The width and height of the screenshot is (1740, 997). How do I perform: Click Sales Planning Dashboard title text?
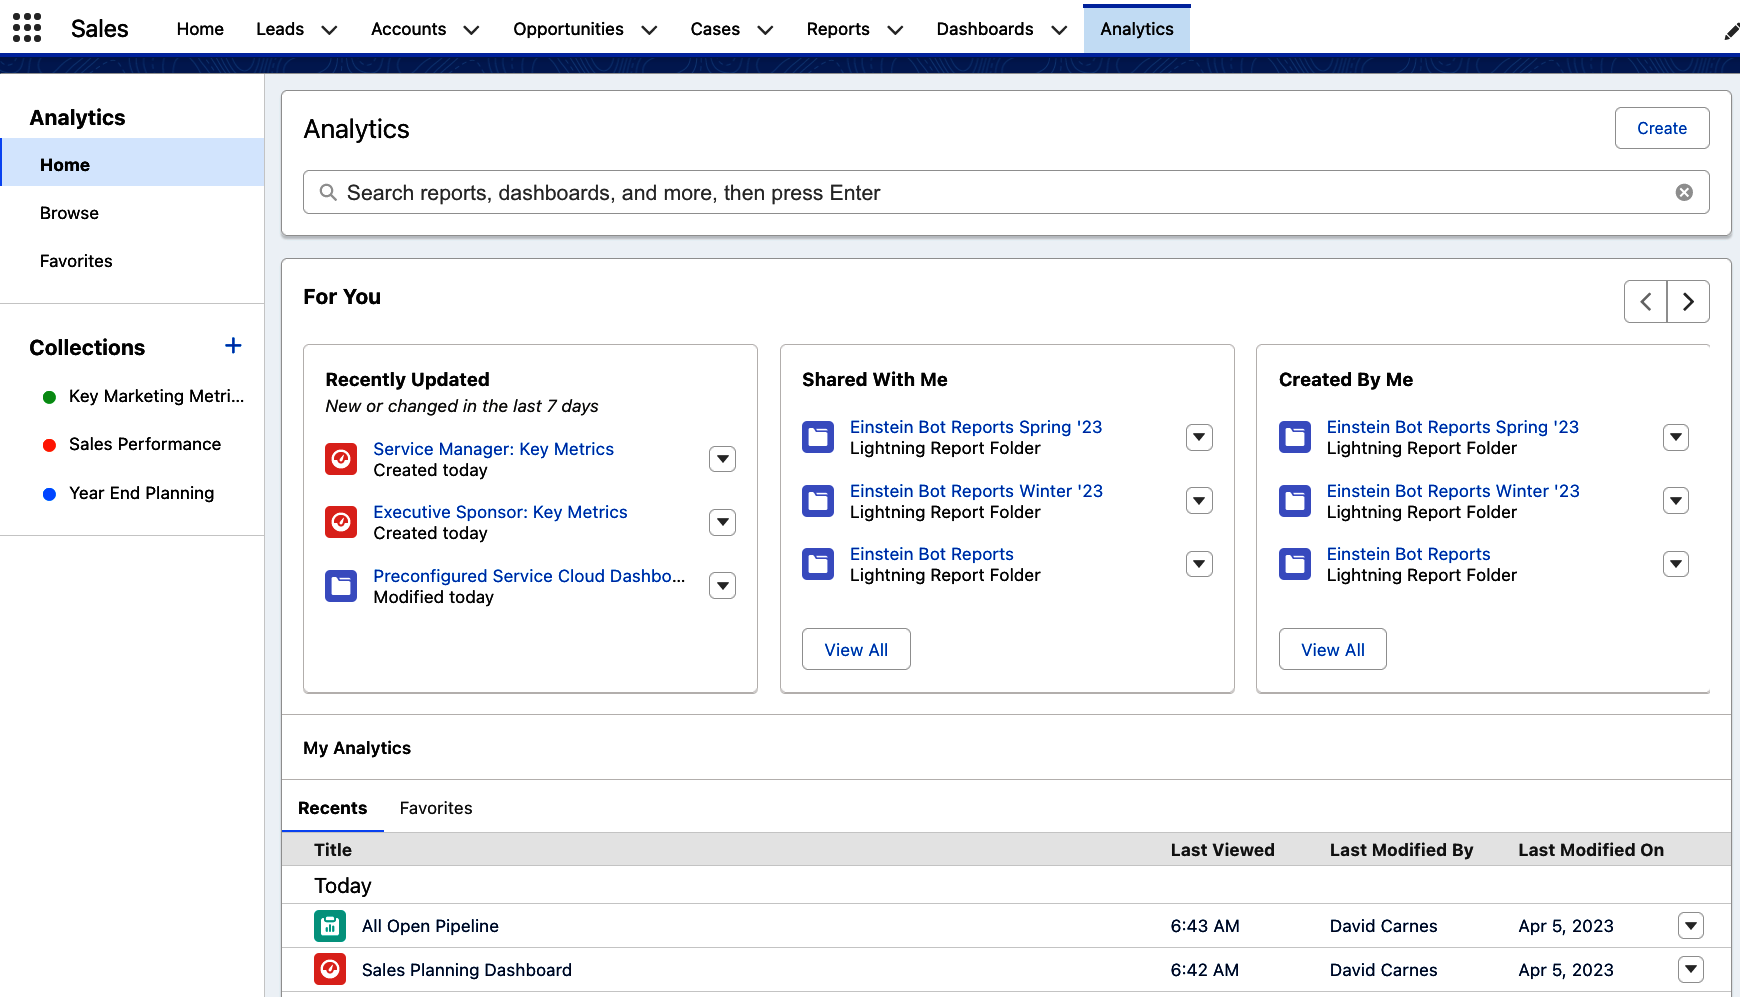(x=467, y=970)
